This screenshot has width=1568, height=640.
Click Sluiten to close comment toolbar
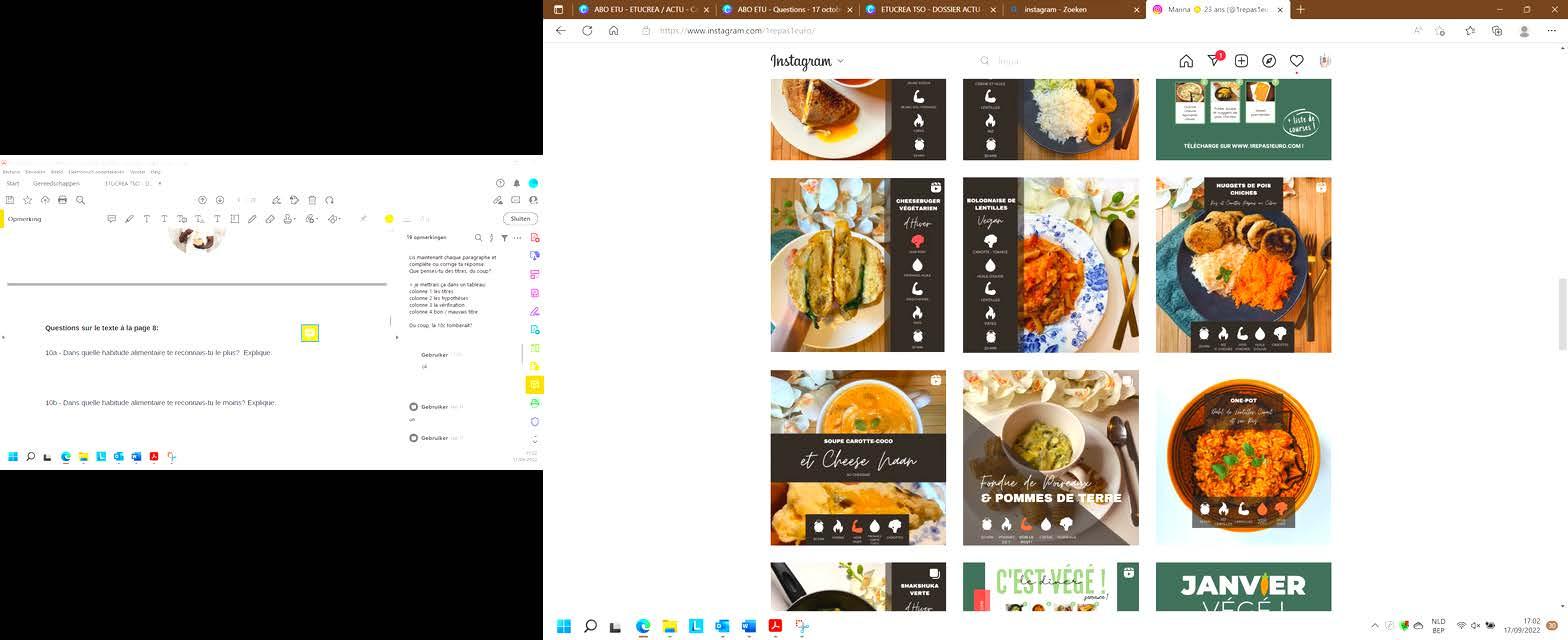click(x=520, y=219)
